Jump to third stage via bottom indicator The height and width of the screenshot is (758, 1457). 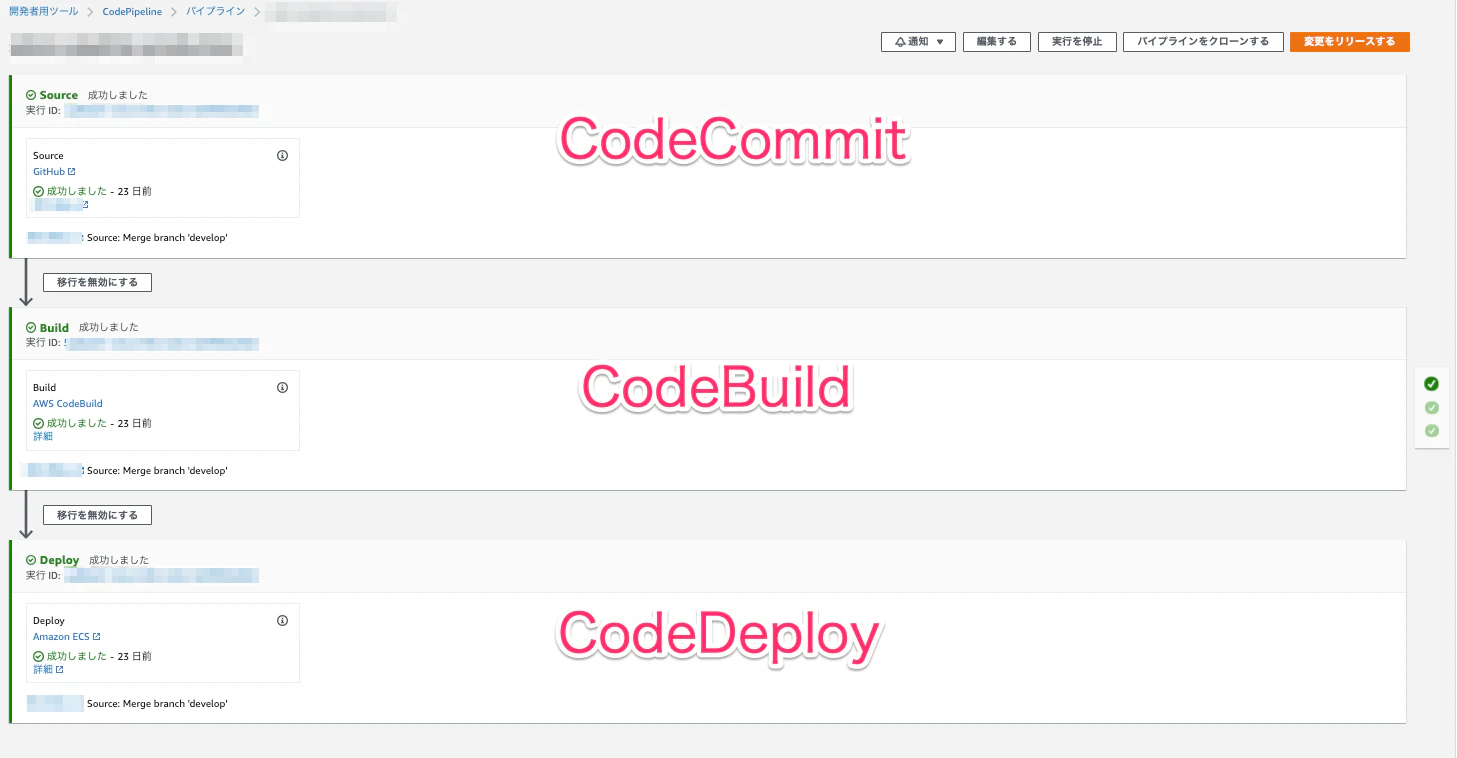1431,430
